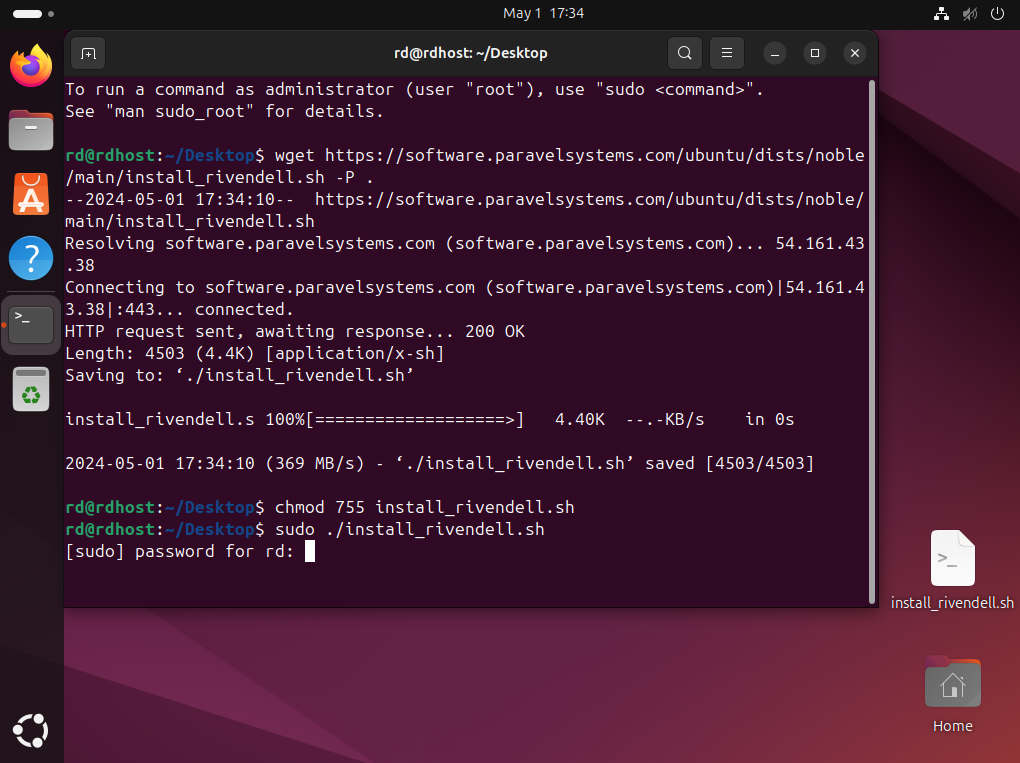Click the Terminal icon in the dock
This screenshot has width=1020, height=763.
(x=31, y=324)
